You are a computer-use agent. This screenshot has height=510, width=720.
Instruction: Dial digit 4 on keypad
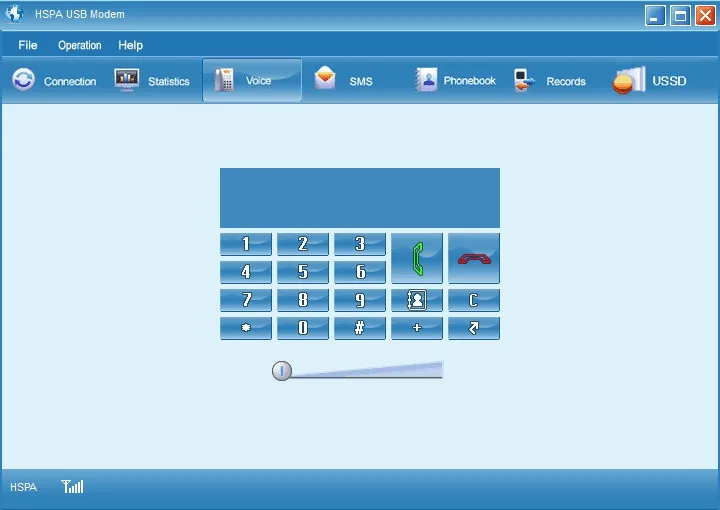coord(246,272)
